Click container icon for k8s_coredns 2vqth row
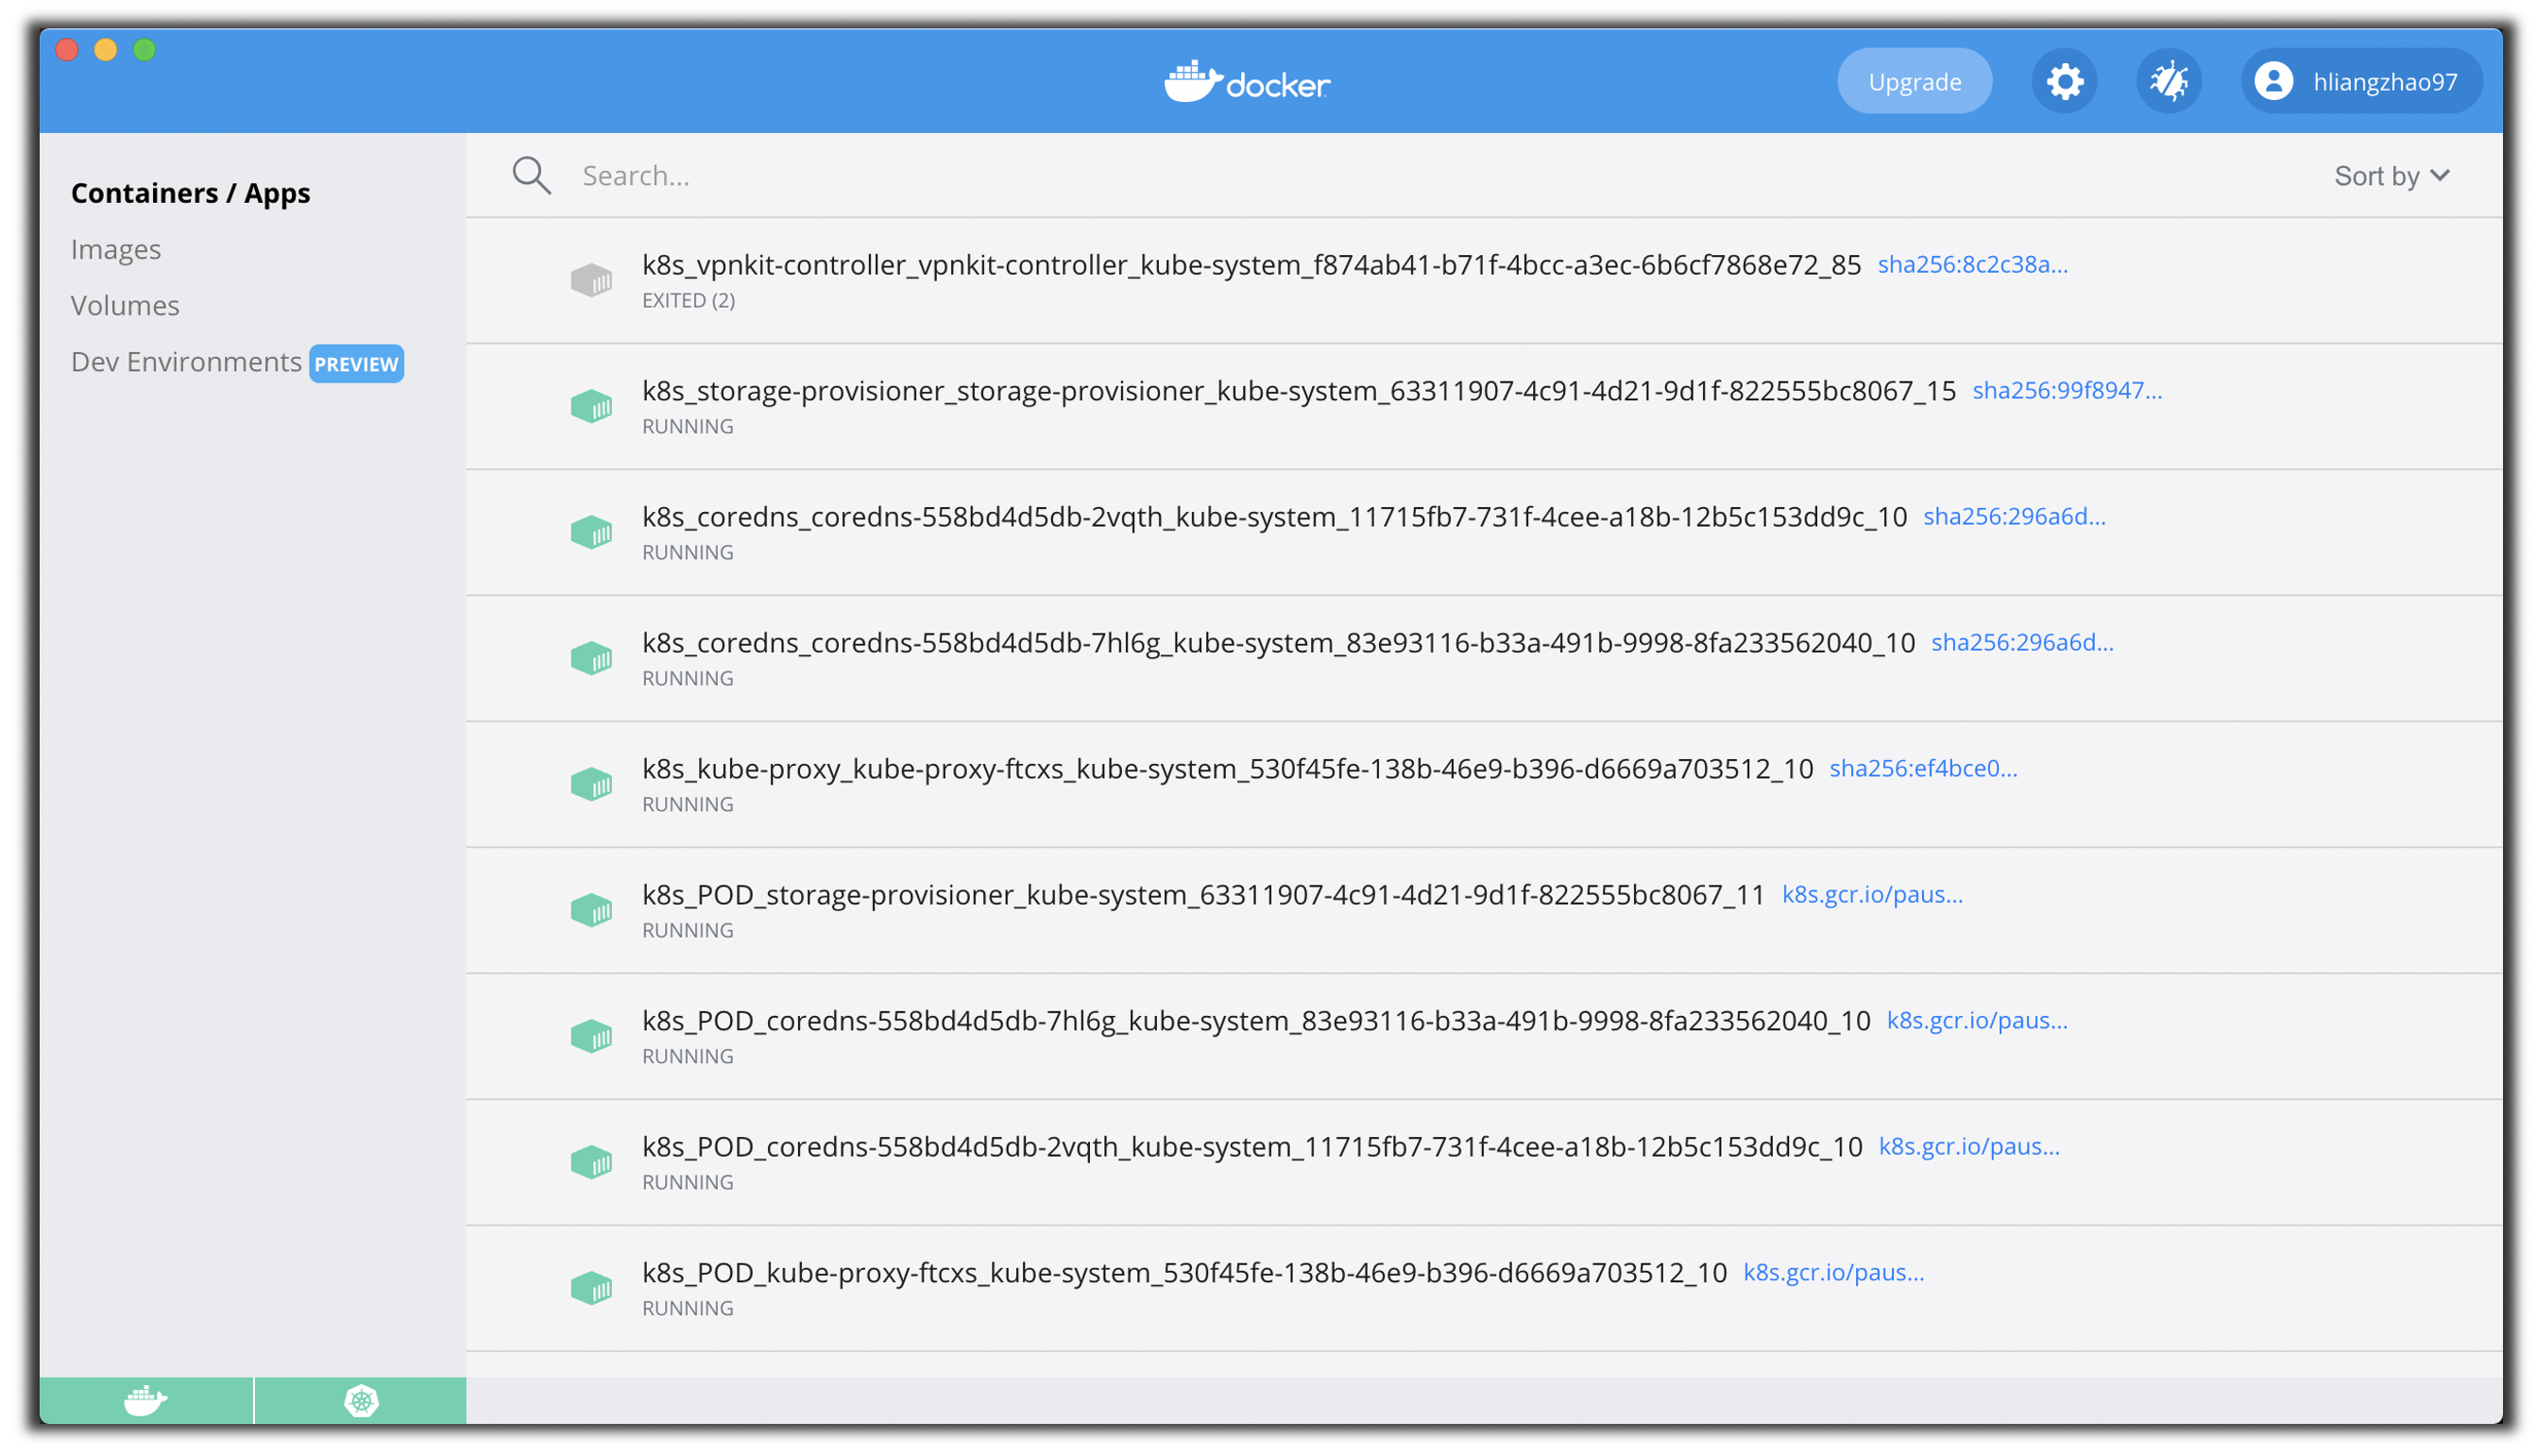The width and height of the screenshot is (2537, 1456). pyautogui.click(x=591, y=532)
